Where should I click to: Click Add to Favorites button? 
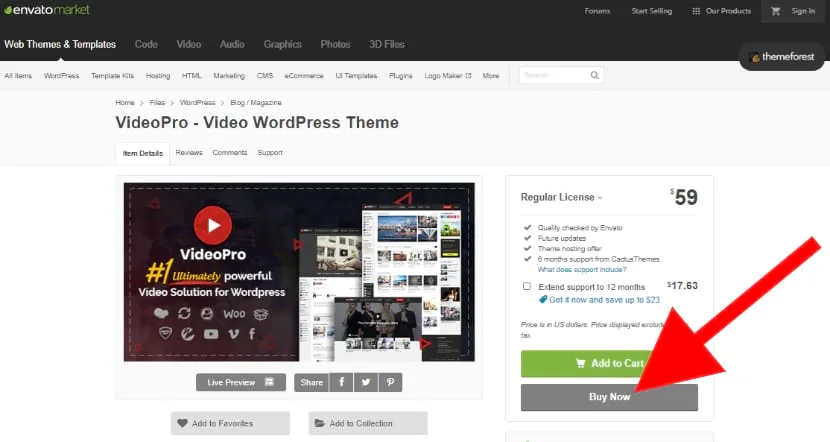click(x=230, y=423)
